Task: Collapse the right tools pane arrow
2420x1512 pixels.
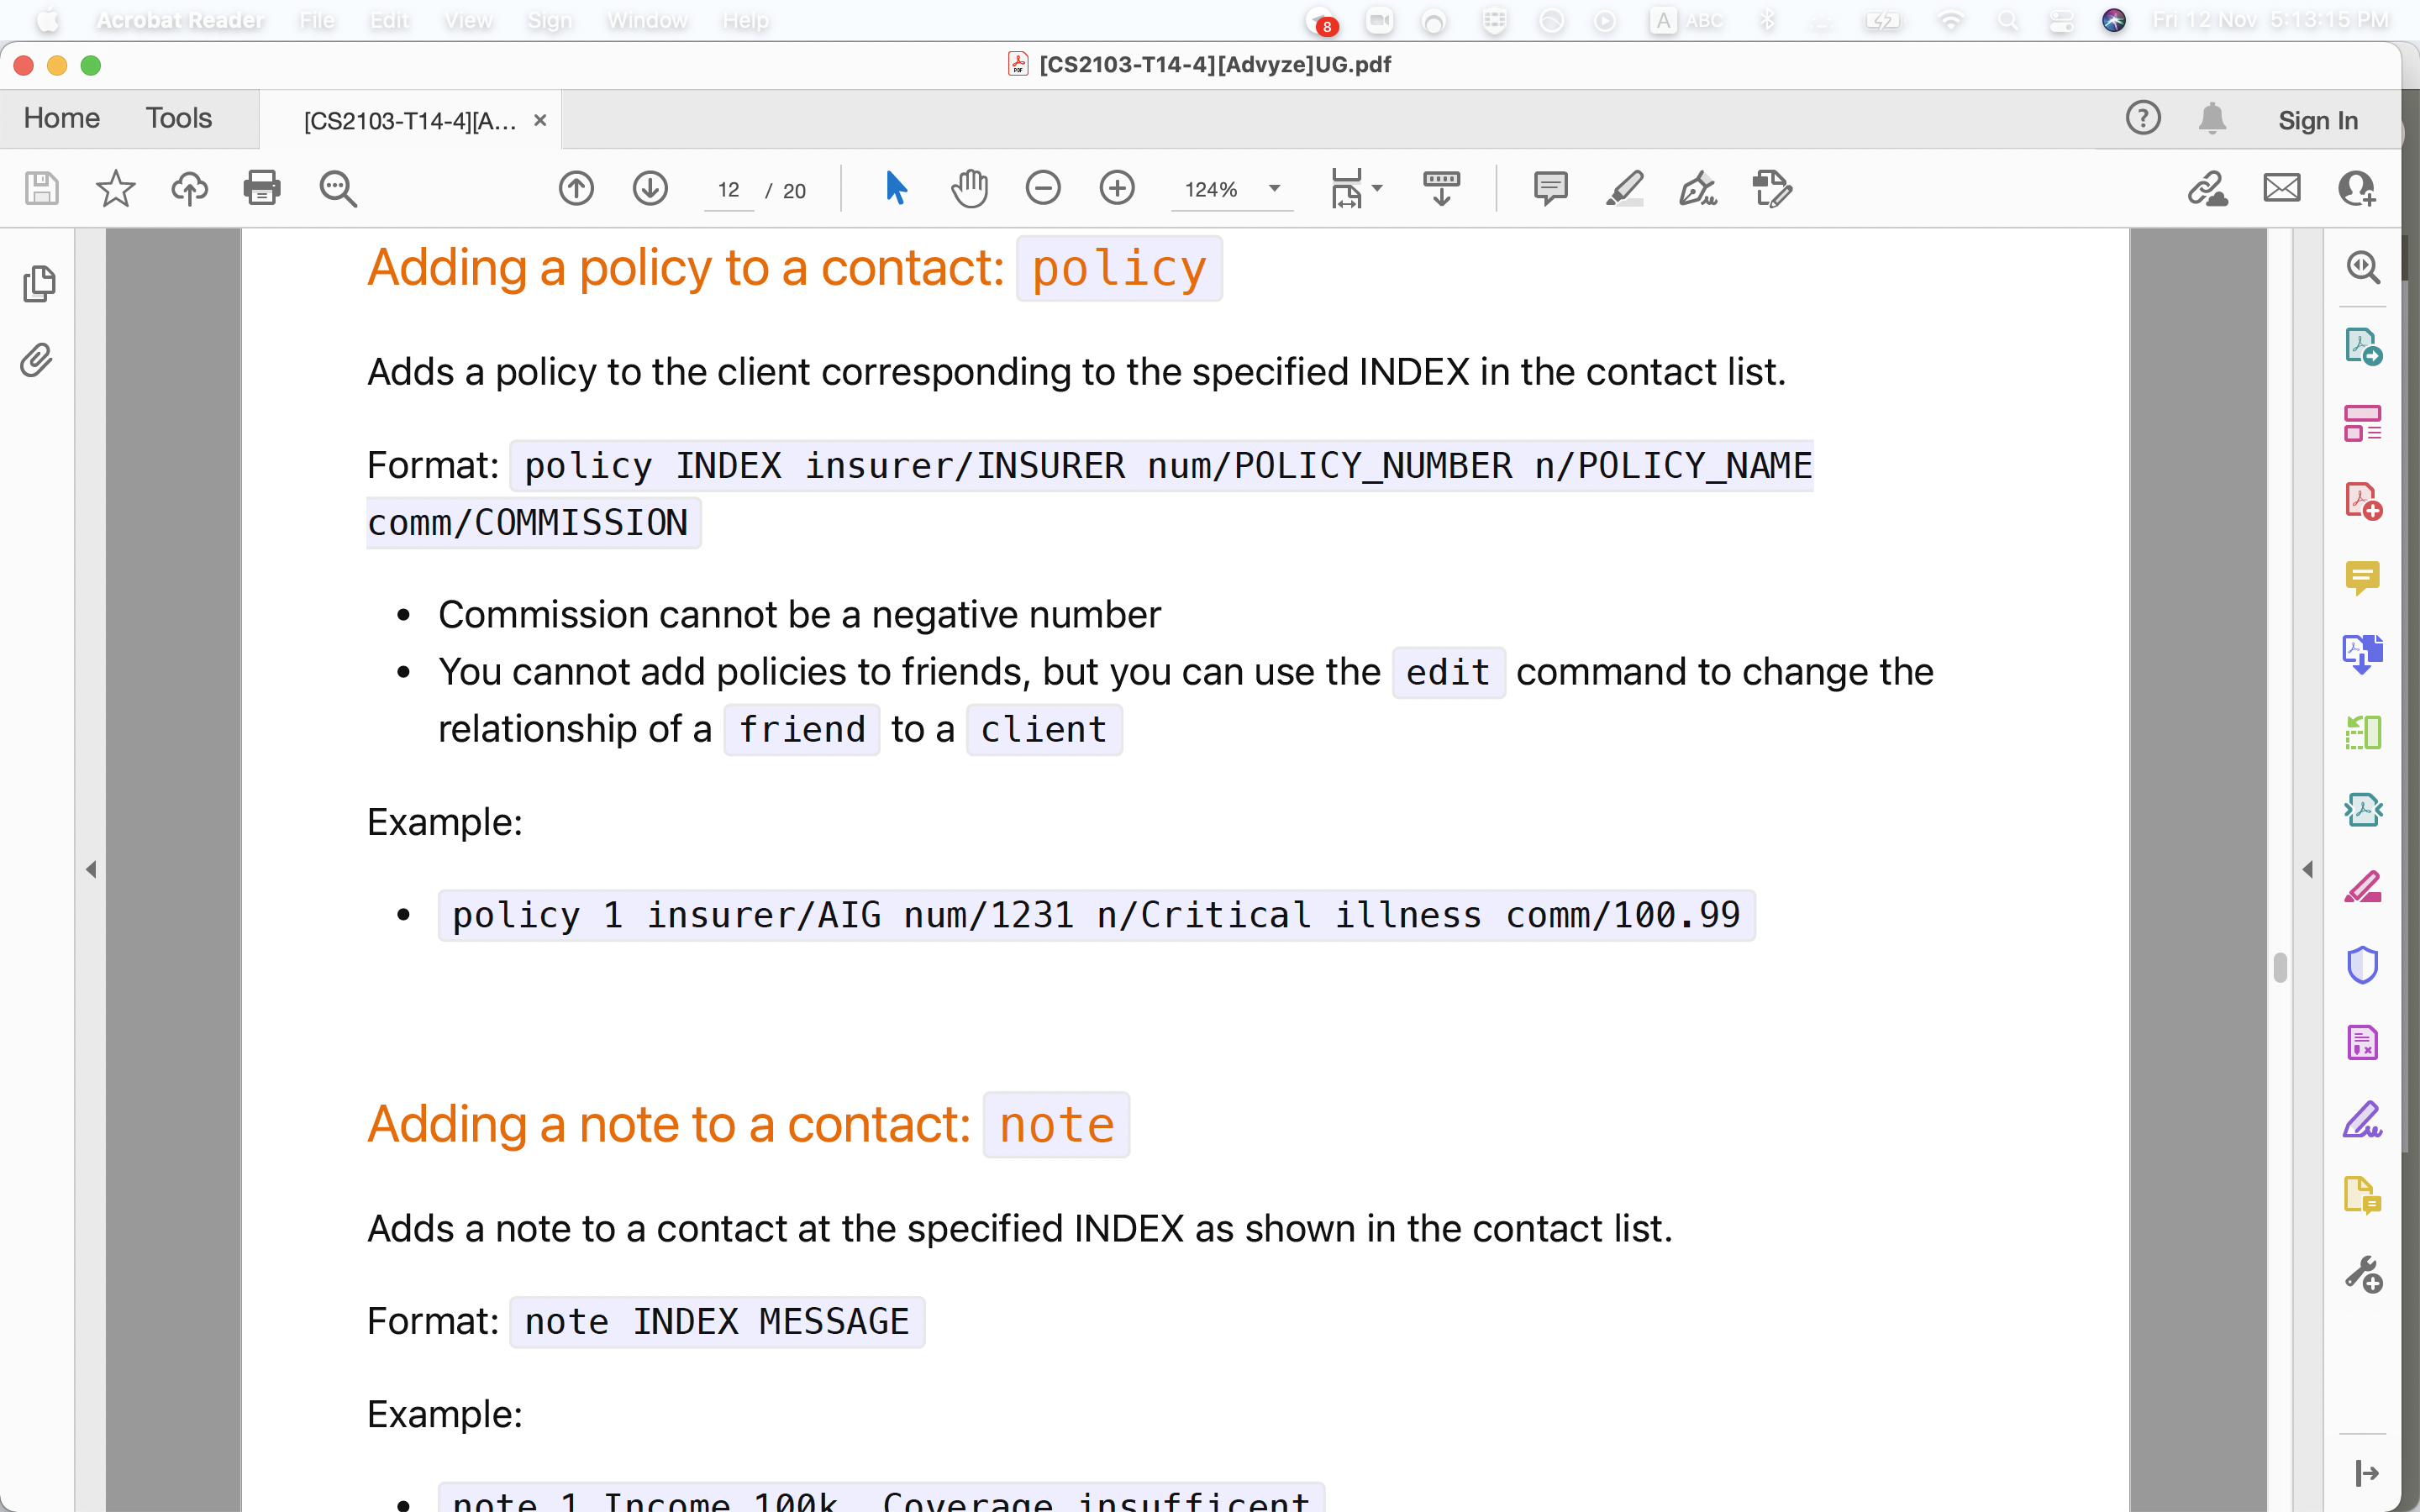Action: tap(2307, 869)
